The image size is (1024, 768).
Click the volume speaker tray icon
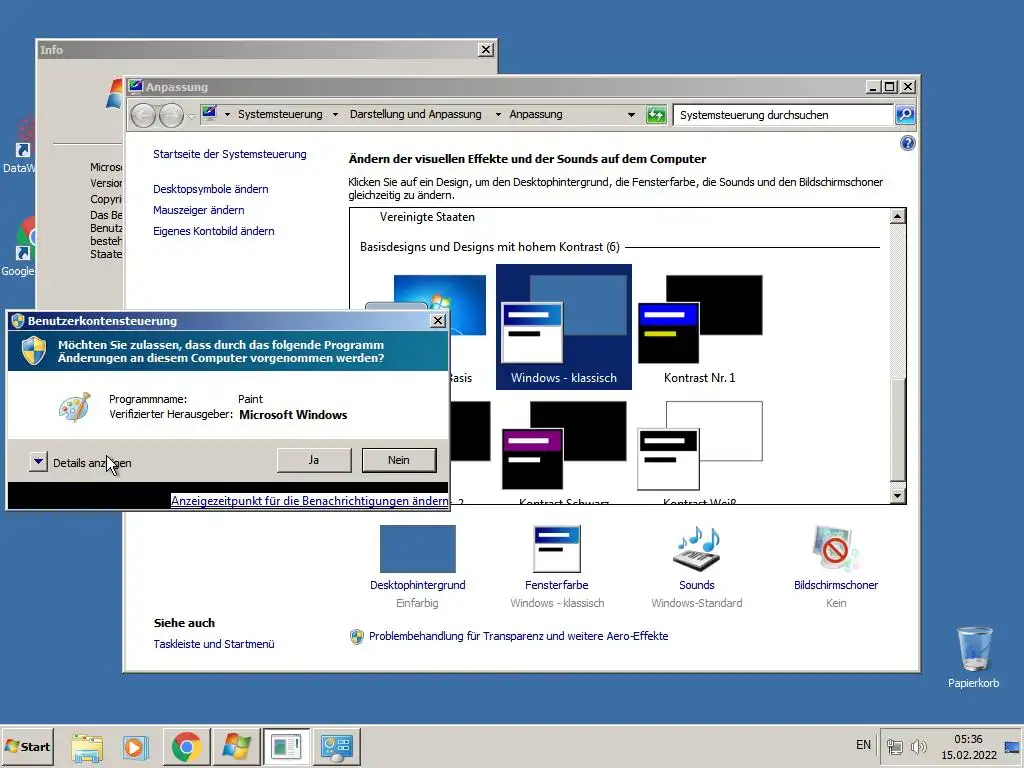(x=918, y=746)
